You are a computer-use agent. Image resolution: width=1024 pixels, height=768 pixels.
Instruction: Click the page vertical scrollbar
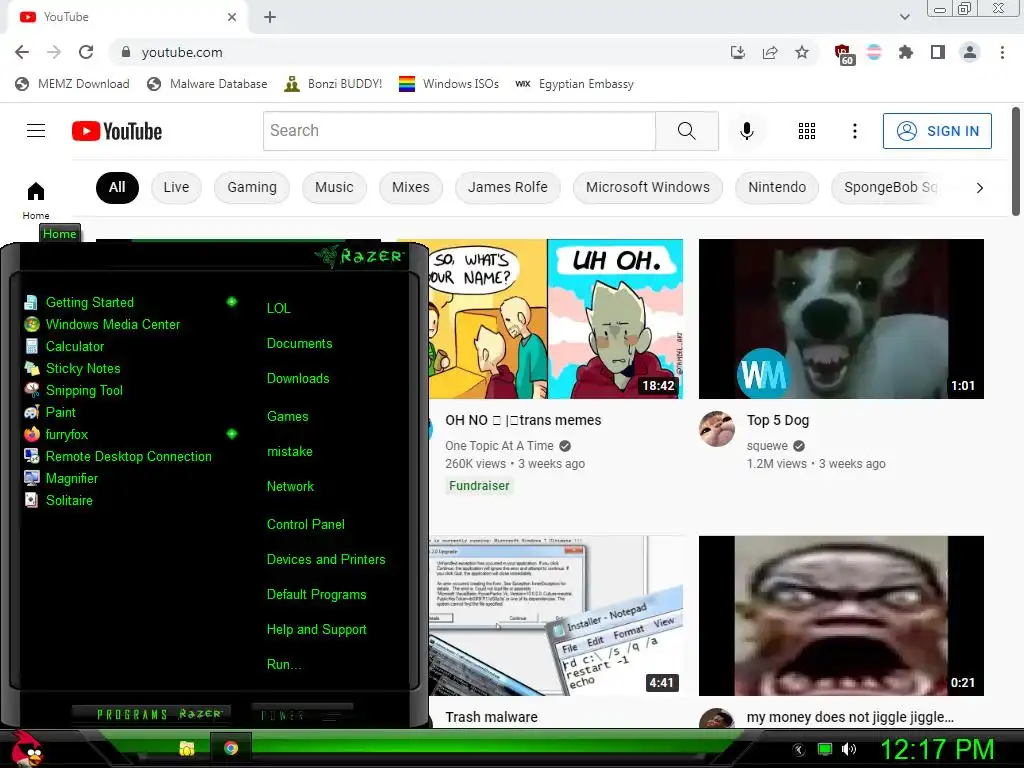(1016, 161)
